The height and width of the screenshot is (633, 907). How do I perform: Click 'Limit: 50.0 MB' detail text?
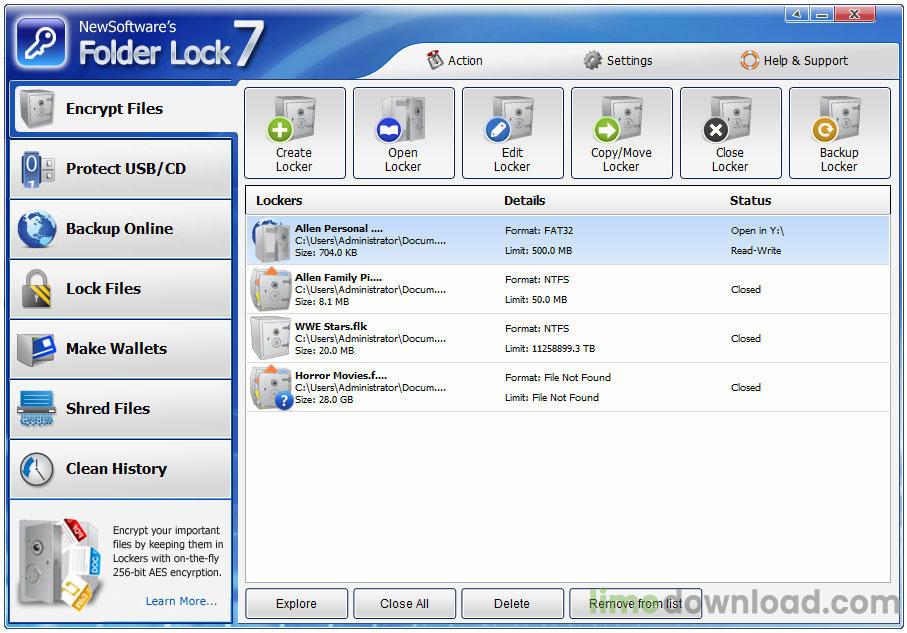coord(536,300)
